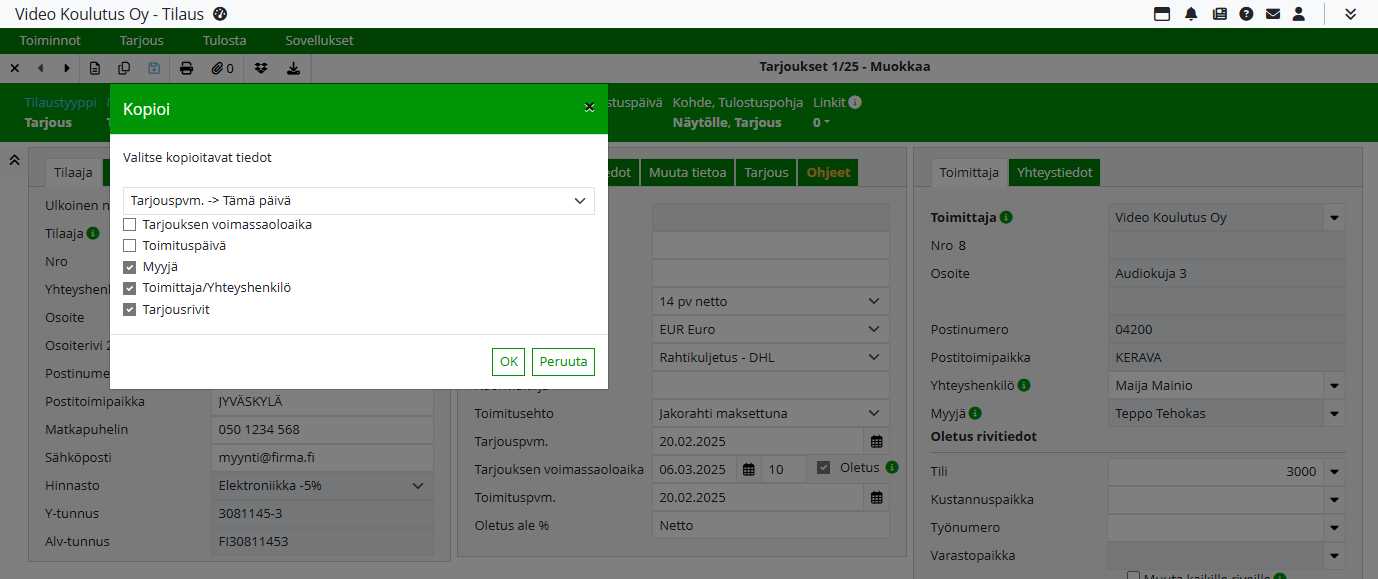Click the Sähköposti input field
Viewport: 1378px width, 579px height.
point(322,457)
